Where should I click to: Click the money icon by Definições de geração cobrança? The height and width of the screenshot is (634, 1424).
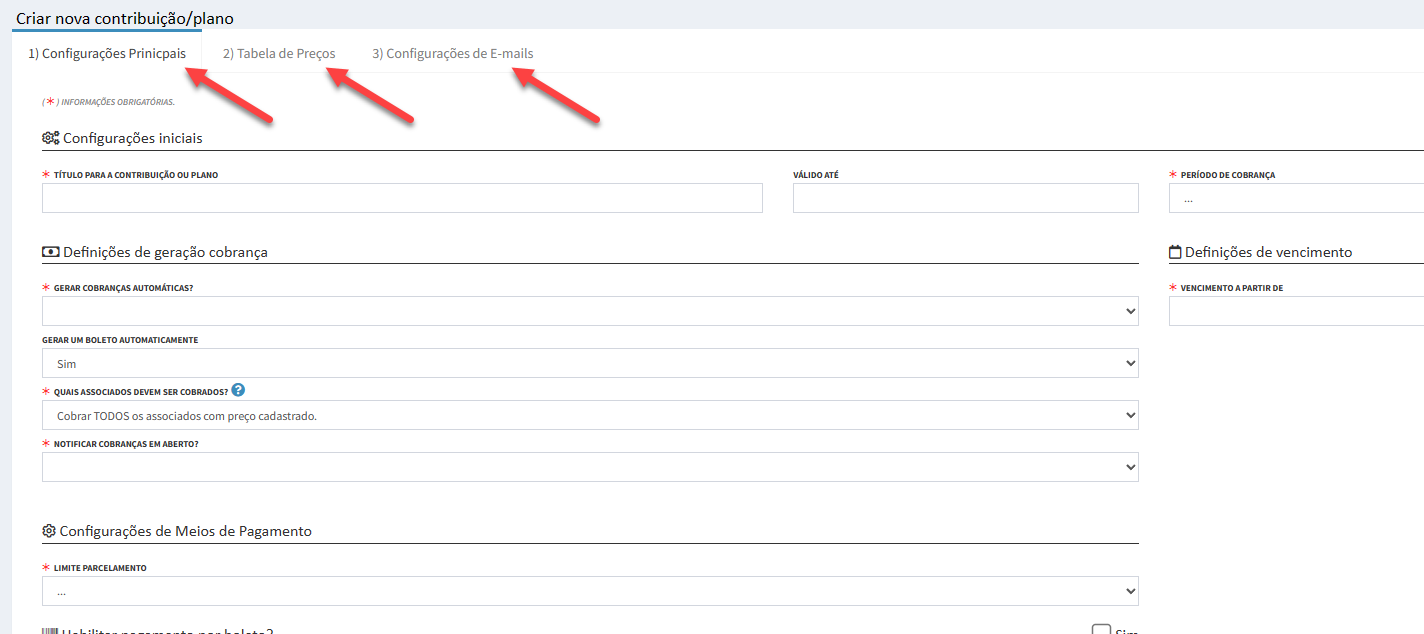50,252
